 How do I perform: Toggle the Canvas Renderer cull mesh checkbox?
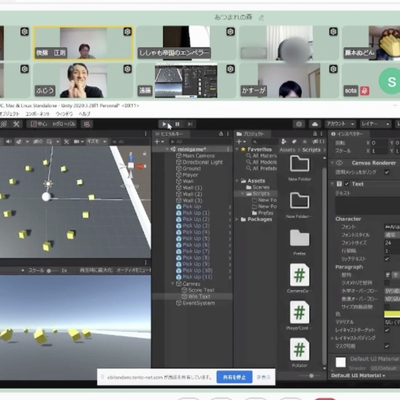tap(387, 172)
